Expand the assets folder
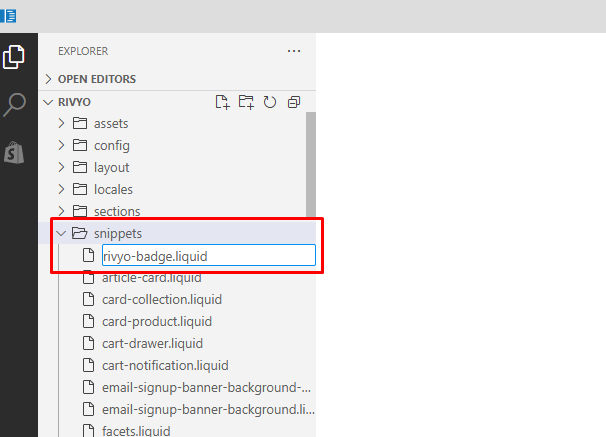The height and width of the screenshot is (437, 606). 61,123
